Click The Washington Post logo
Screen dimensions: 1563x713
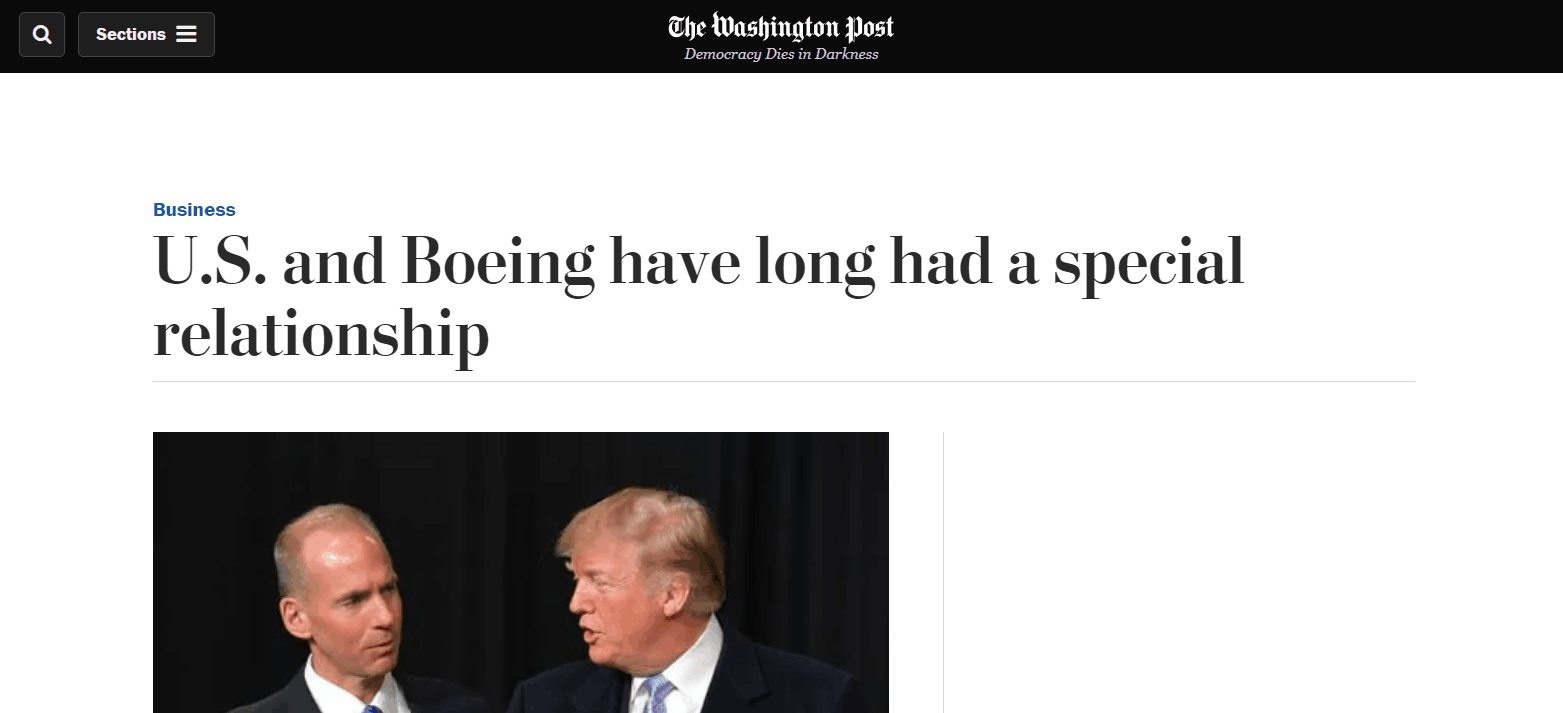click(x=781, y=27)
